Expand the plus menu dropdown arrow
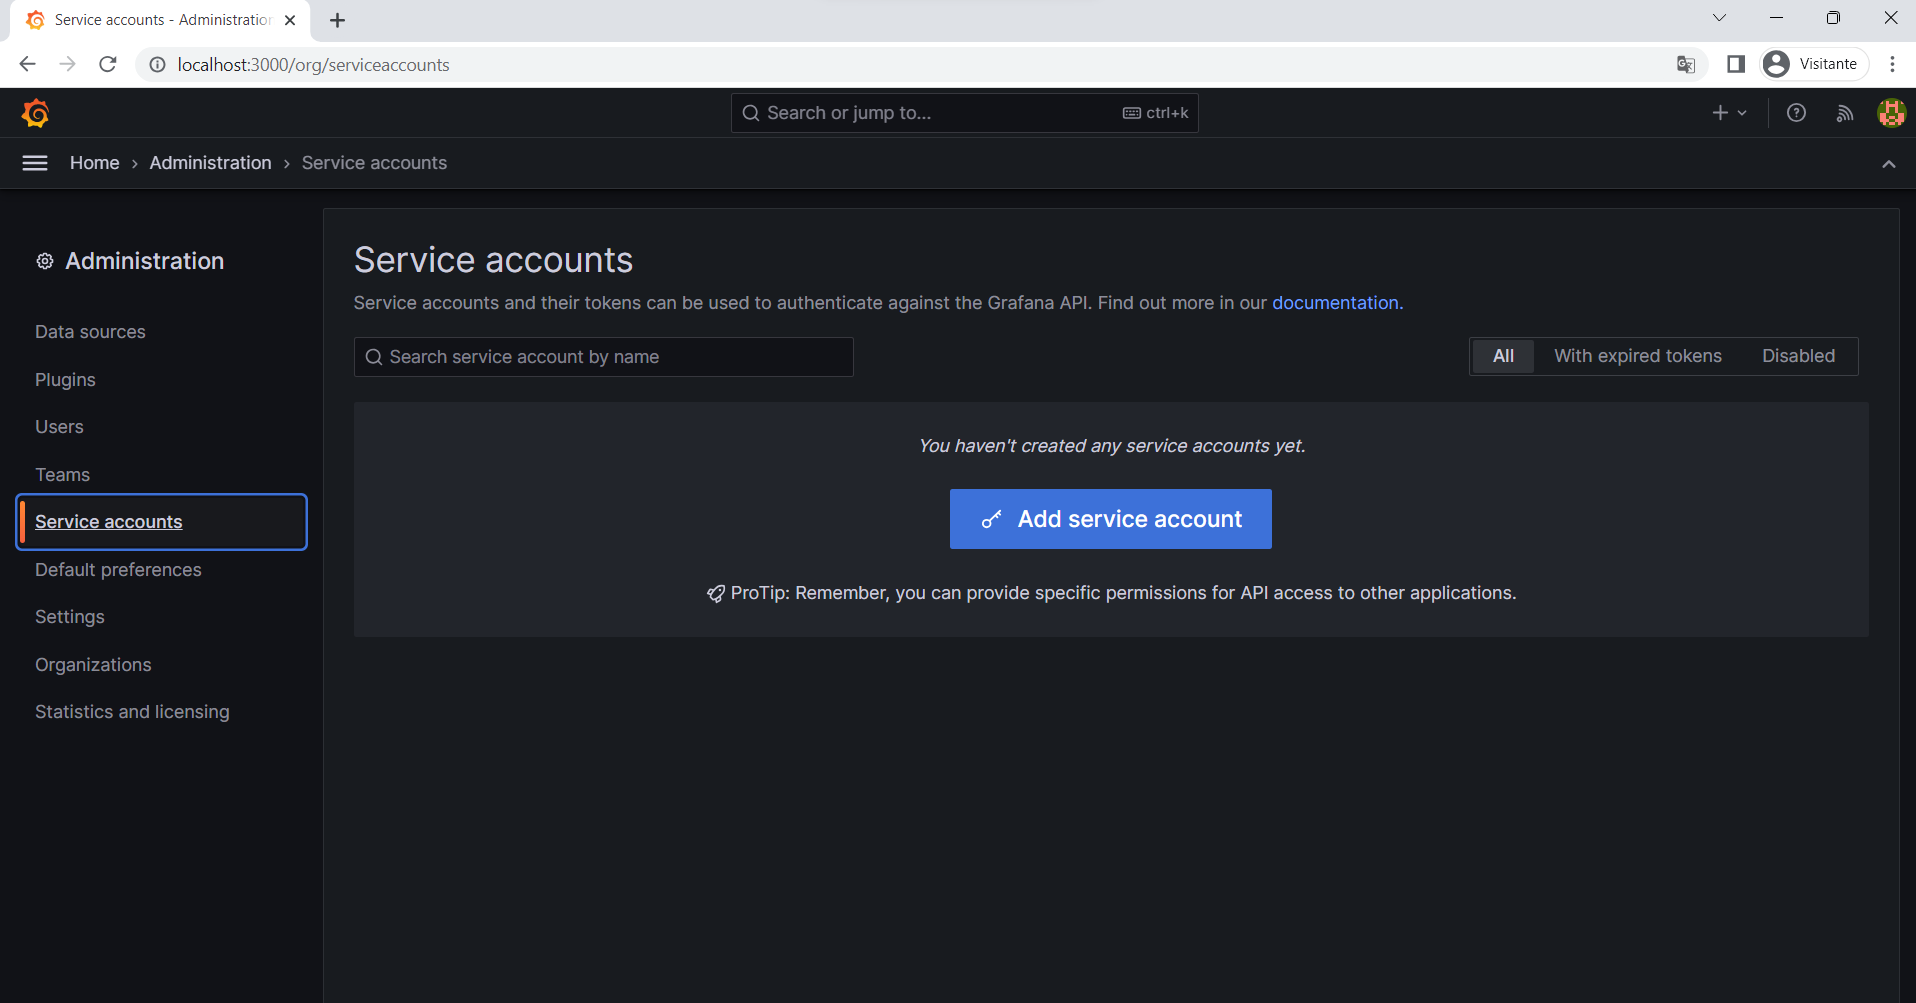This screenshot has width=1916, height=1003. pyautogui.click(x=1742, y=113)
